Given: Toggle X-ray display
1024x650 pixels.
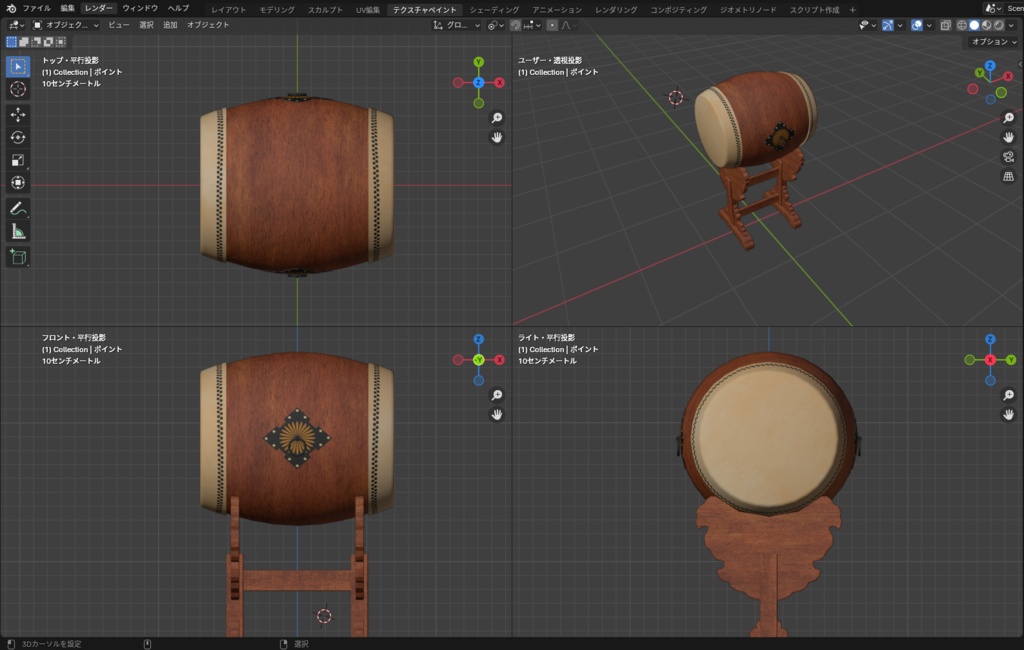Looking at the screenshot, I should coord(945,25).
